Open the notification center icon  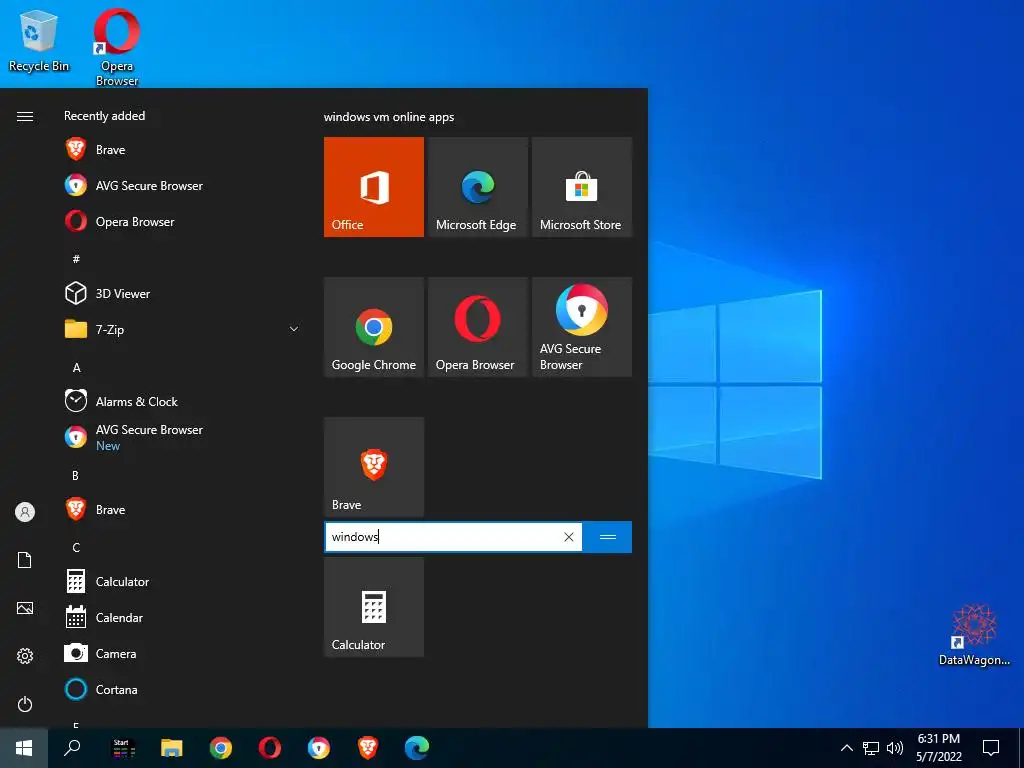pyautogui.click(x=991, y=748)
